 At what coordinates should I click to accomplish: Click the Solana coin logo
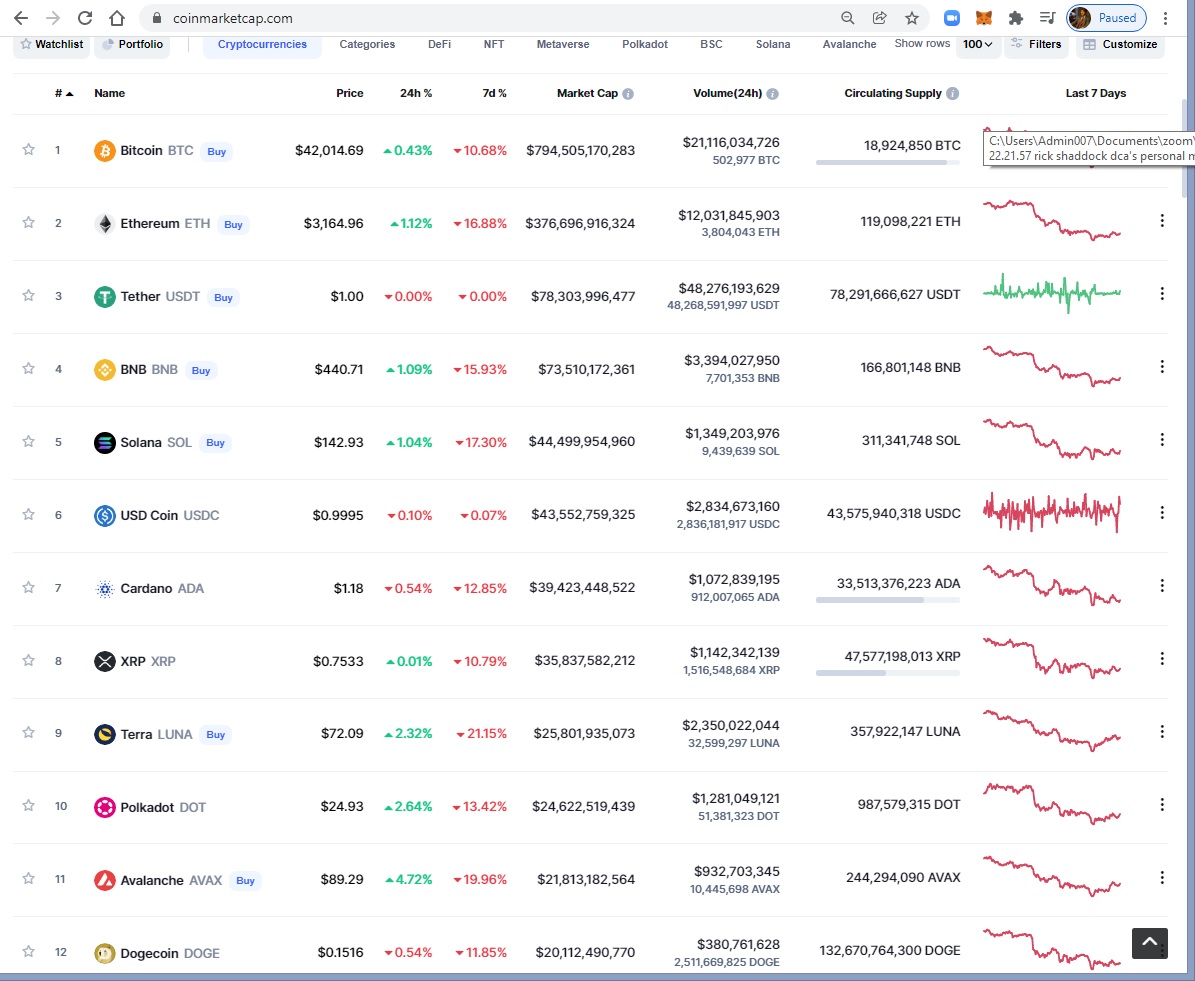coord(104,442)
